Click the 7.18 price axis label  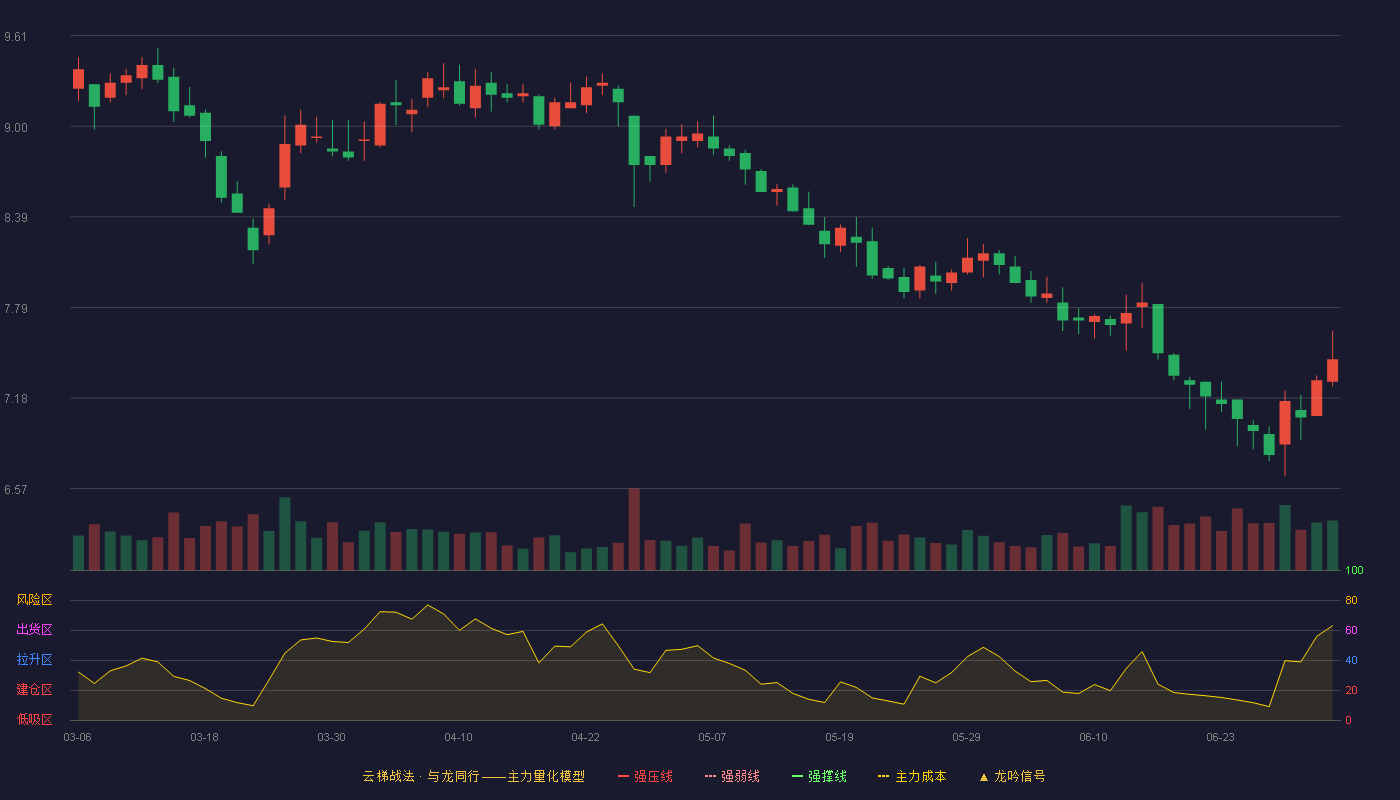(x=16, y=399)
